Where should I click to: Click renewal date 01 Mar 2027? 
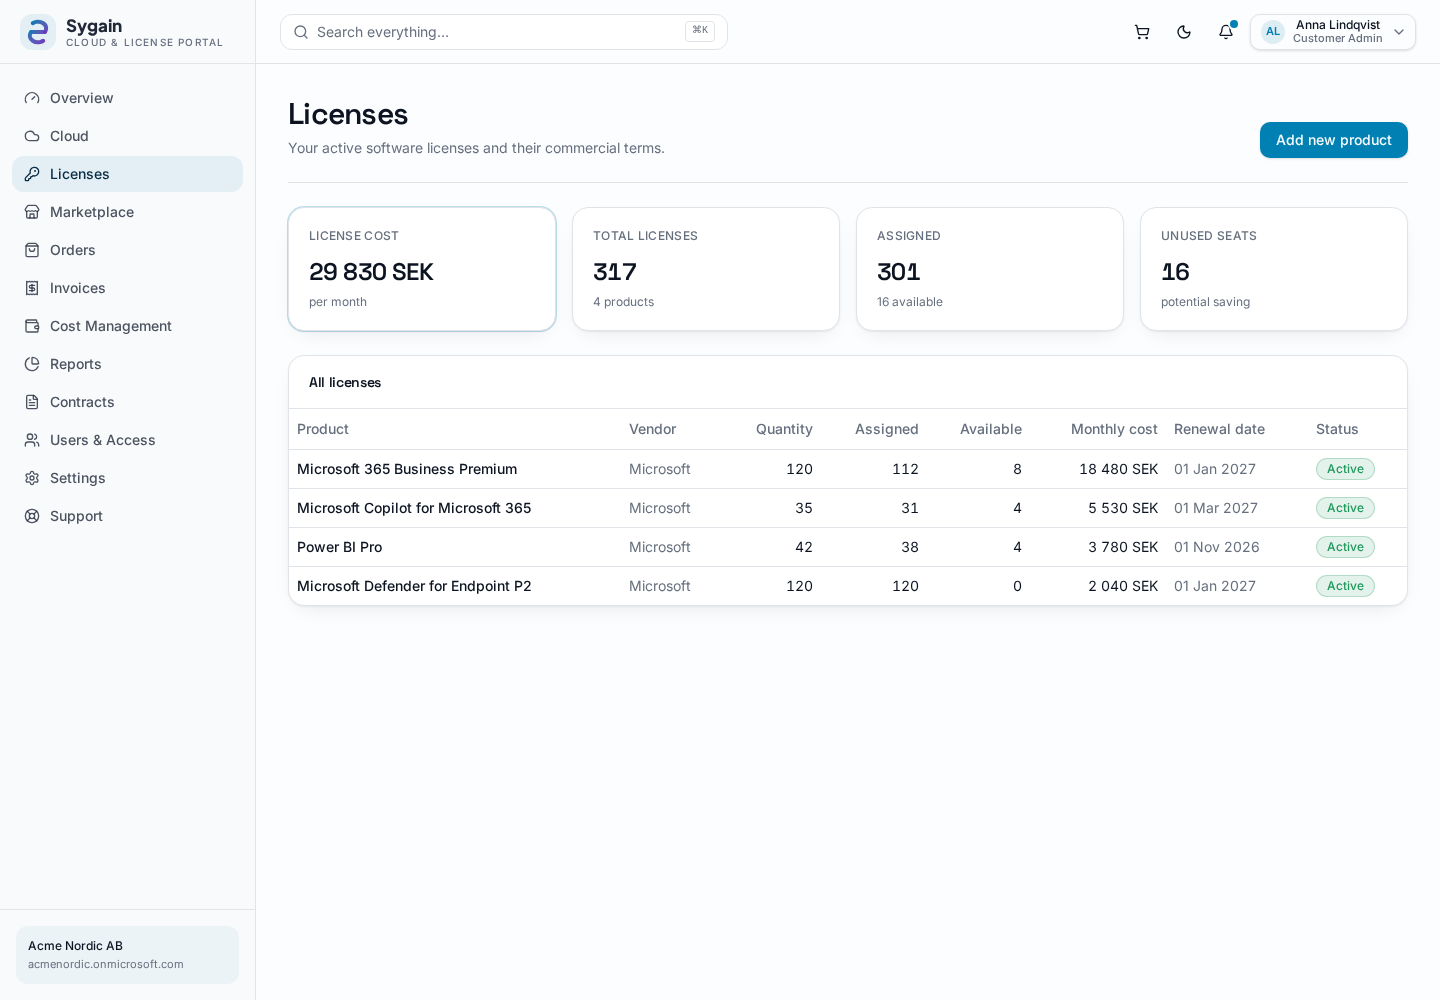pos(1216,508)
